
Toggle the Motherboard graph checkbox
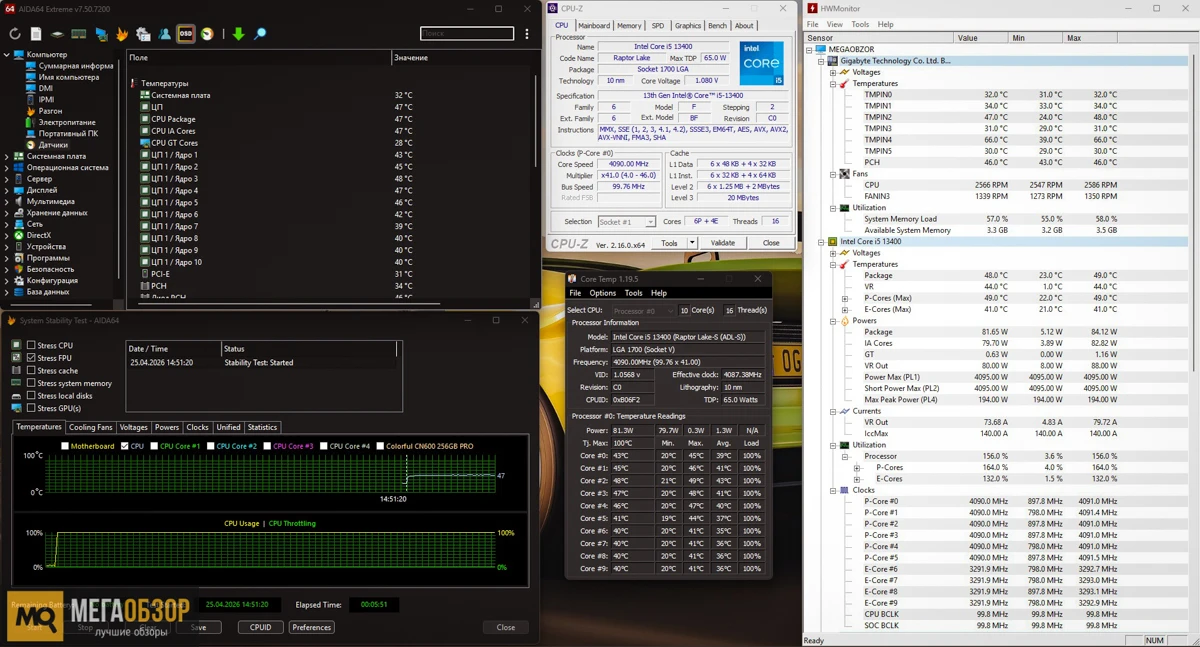pos(65,446)
